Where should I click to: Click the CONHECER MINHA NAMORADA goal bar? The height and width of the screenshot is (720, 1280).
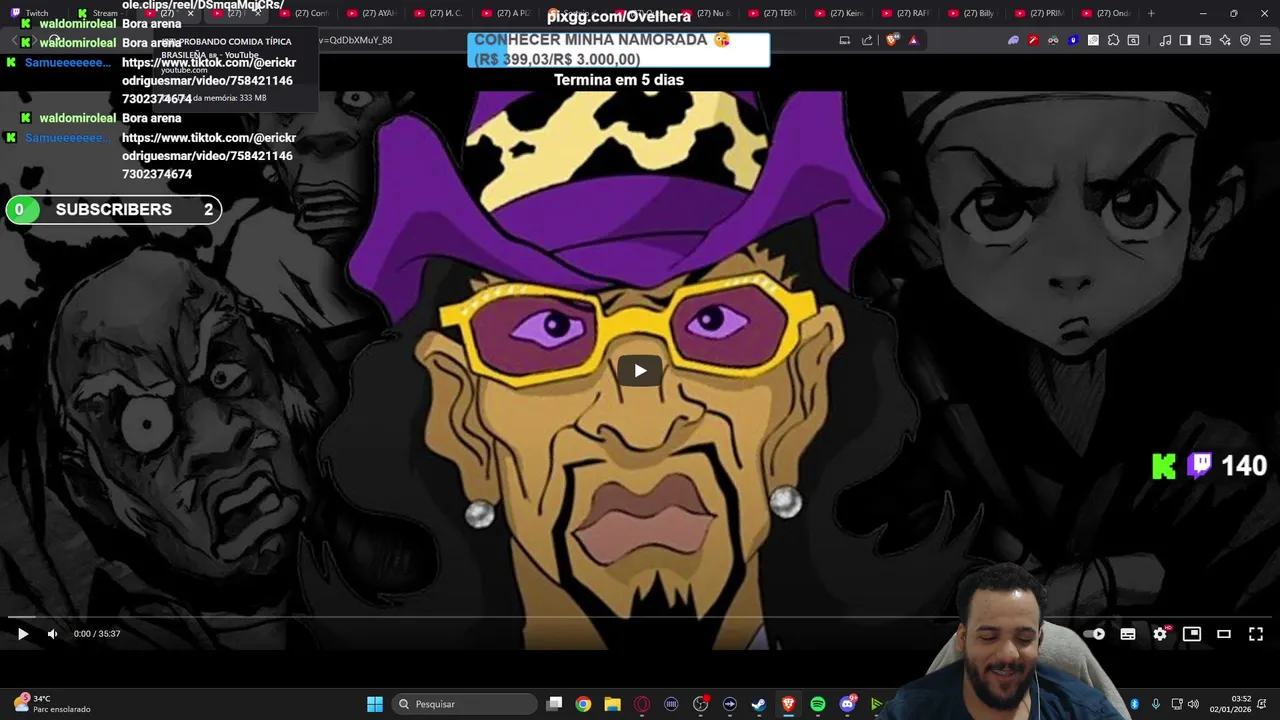pos(619,49)
